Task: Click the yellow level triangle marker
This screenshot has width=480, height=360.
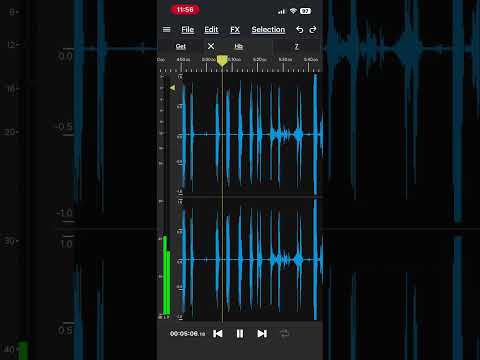Action: coord(172,88)
